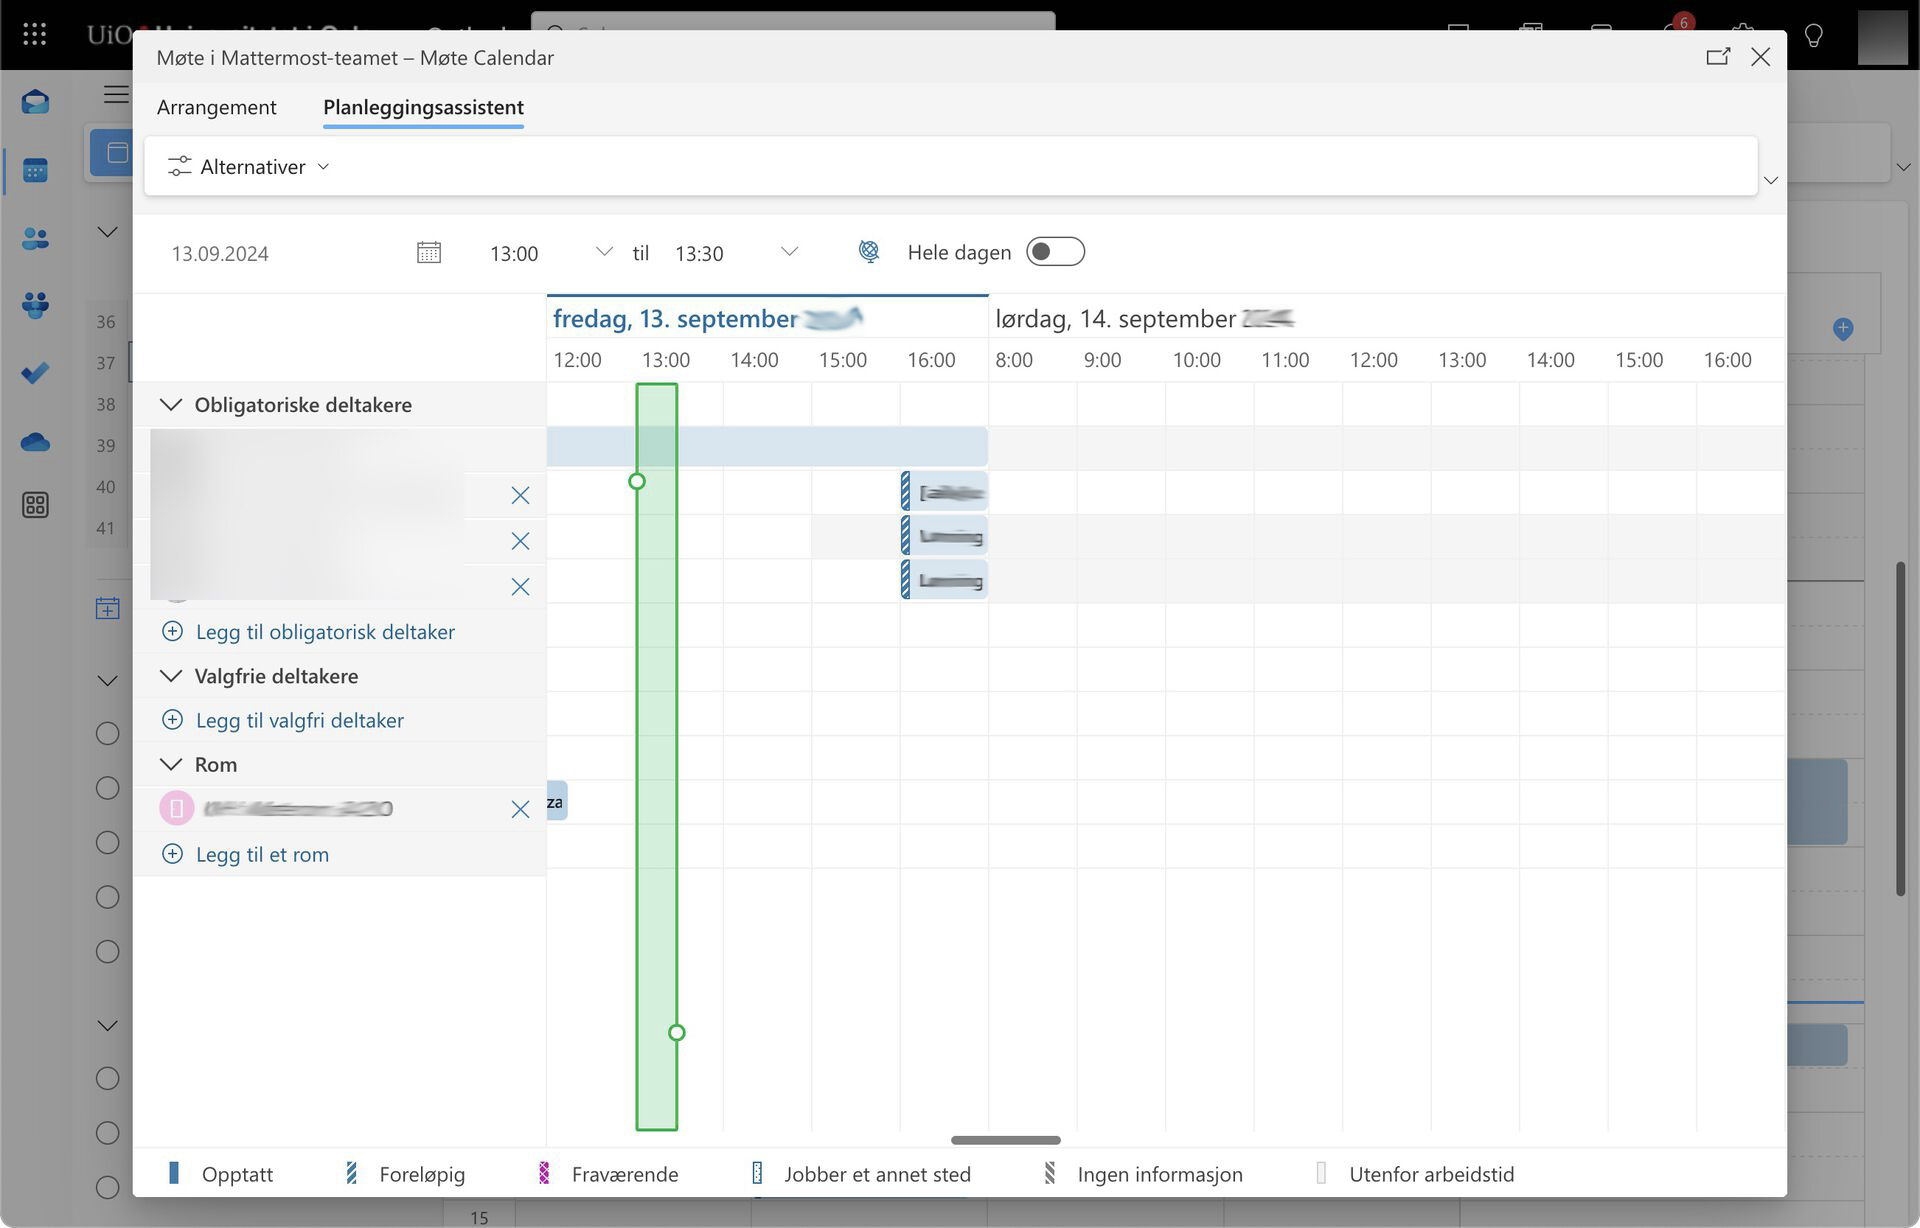Screen dimensions: 1920x1228
Task: Open OneDrive cloud icon in sidebar
Action: (x=35, y=442)
